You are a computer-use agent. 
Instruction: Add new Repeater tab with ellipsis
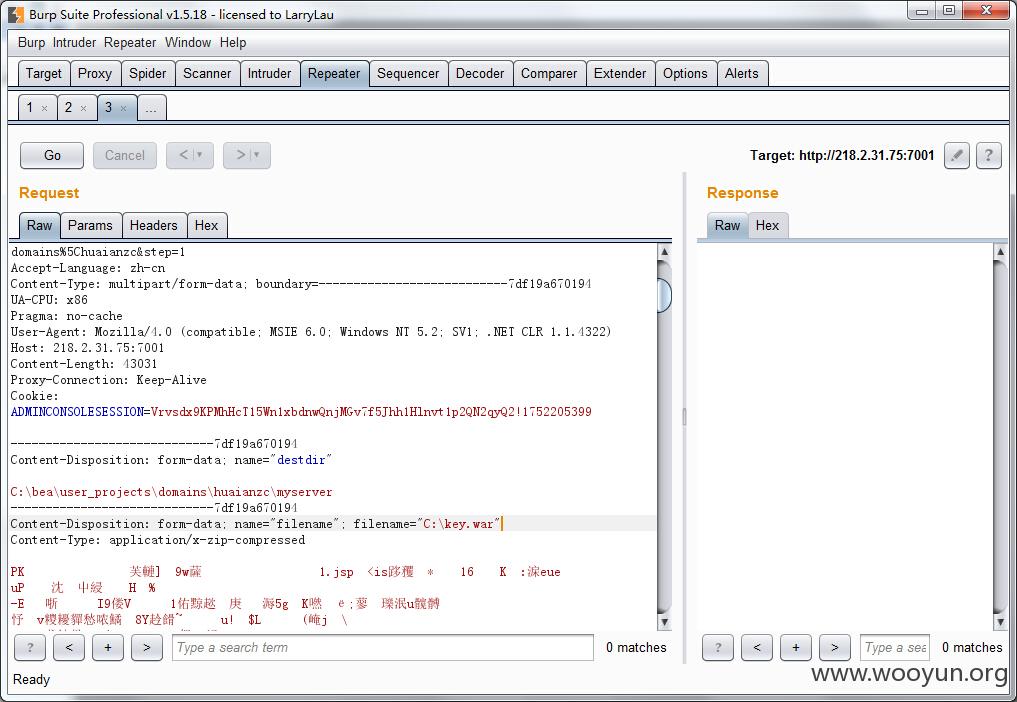[151, 108]
